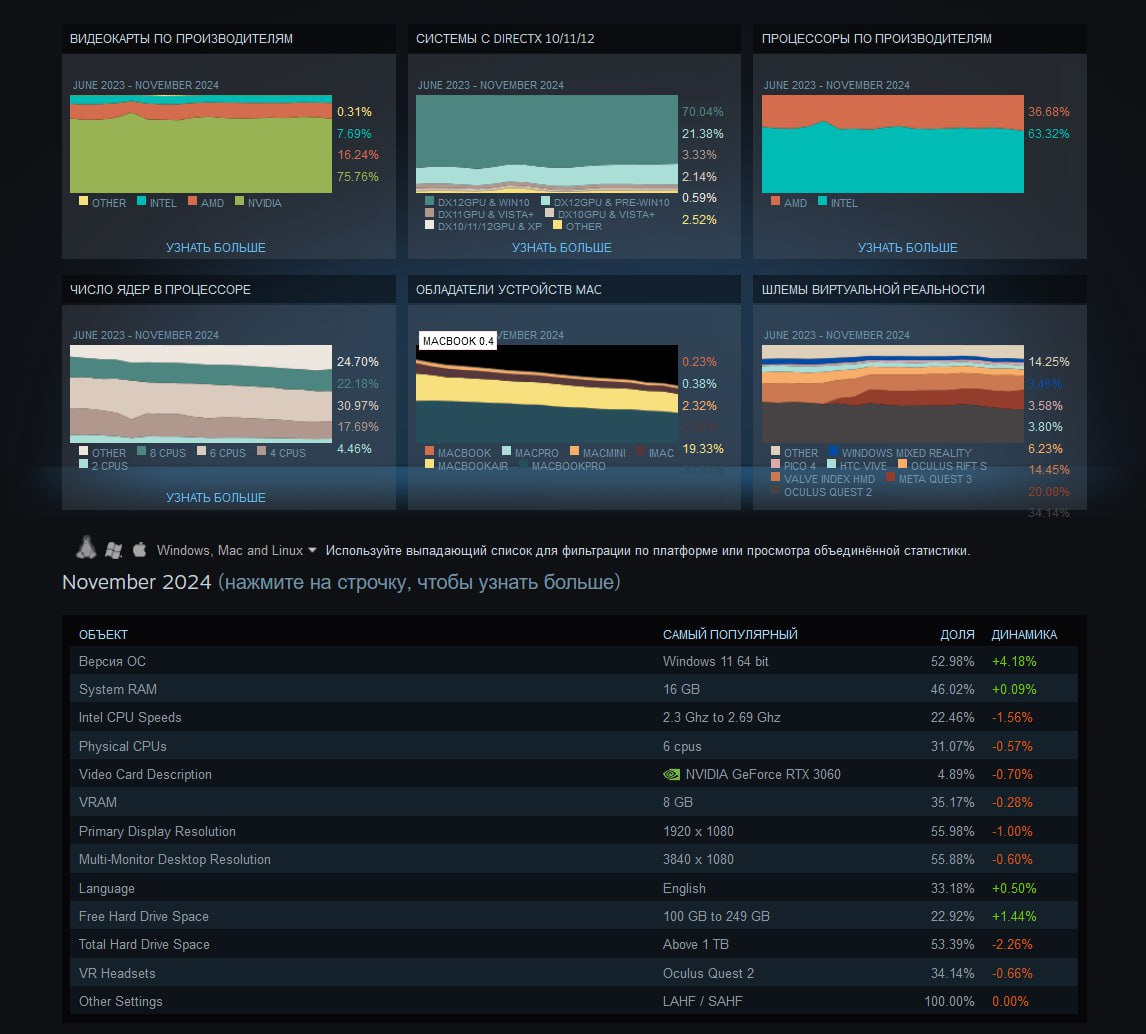Viewport: 1146px width, 1034px height.
Task: Expand the Multi-Monitor Desktop Resolution row
Action: click(x=574, y=859)
